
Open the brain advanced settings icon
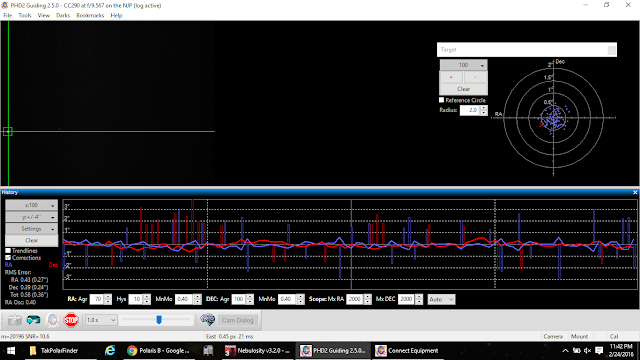click(x=207, y=320)
